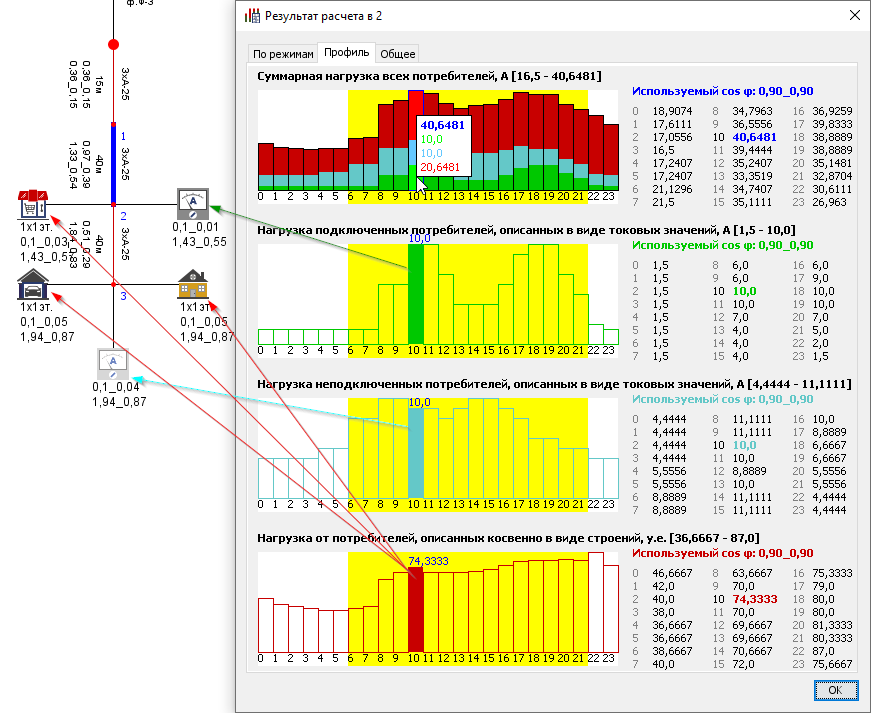Select the orange house consumer icon
Screen dimensions: 871x713
click(x=193, y=284)
